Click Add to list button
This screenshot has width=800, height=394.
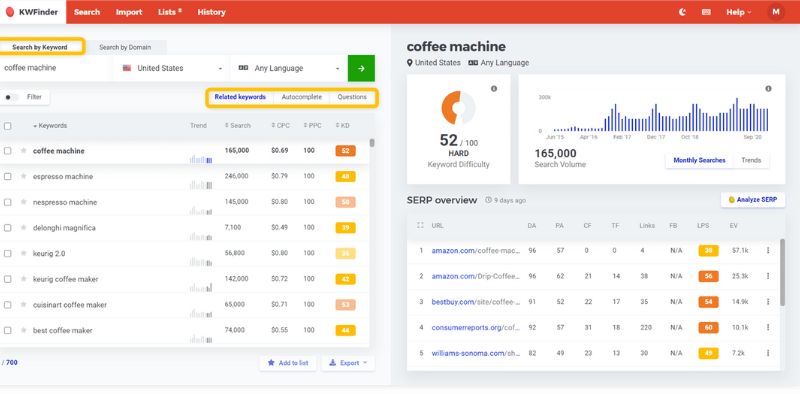[288, 363]
